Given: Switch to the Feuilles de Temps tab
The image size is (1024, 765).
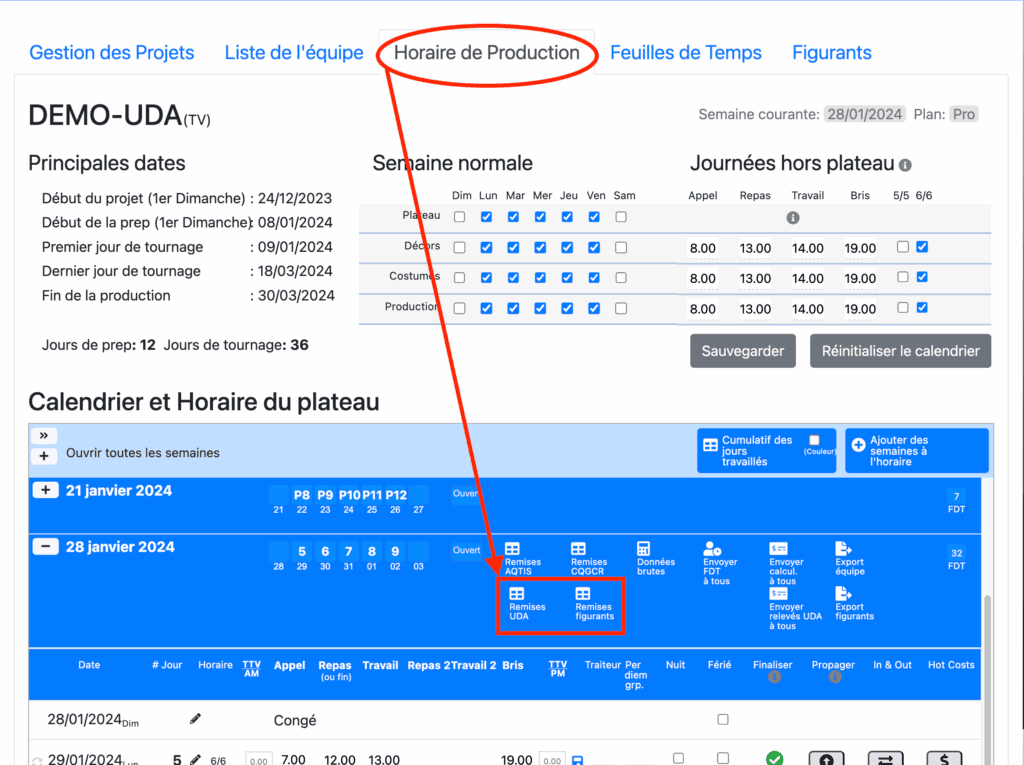Looking at the screenshot, I should [x=685, y=53].
